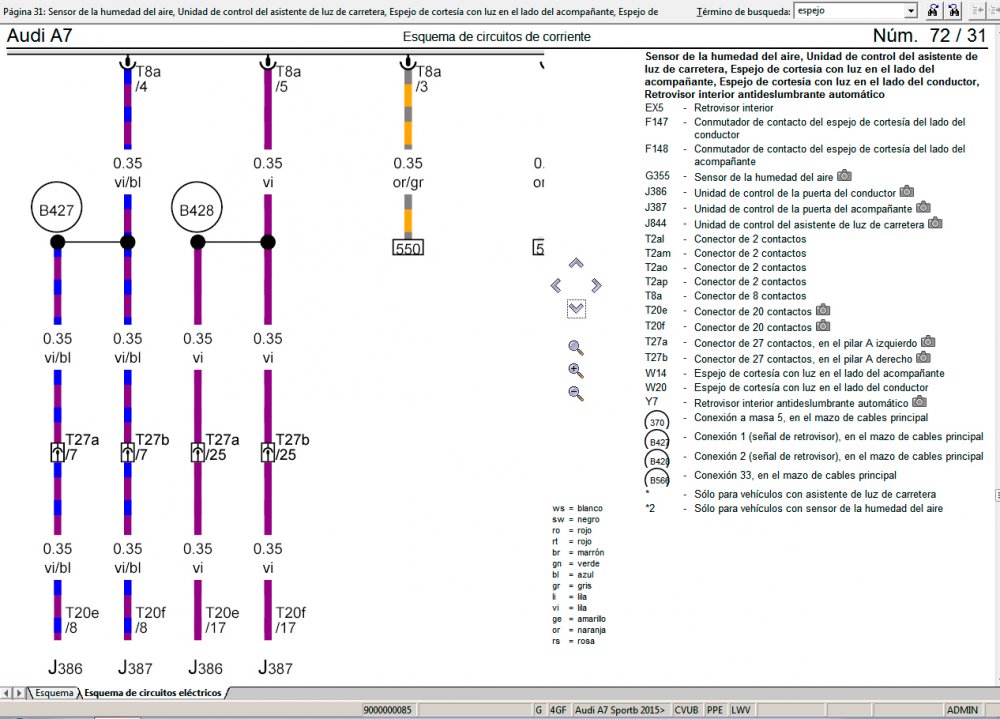The width and height of the screenshot is (1000, 719).
Task: Open camera image for T27b connector
Action: point(923,358)
